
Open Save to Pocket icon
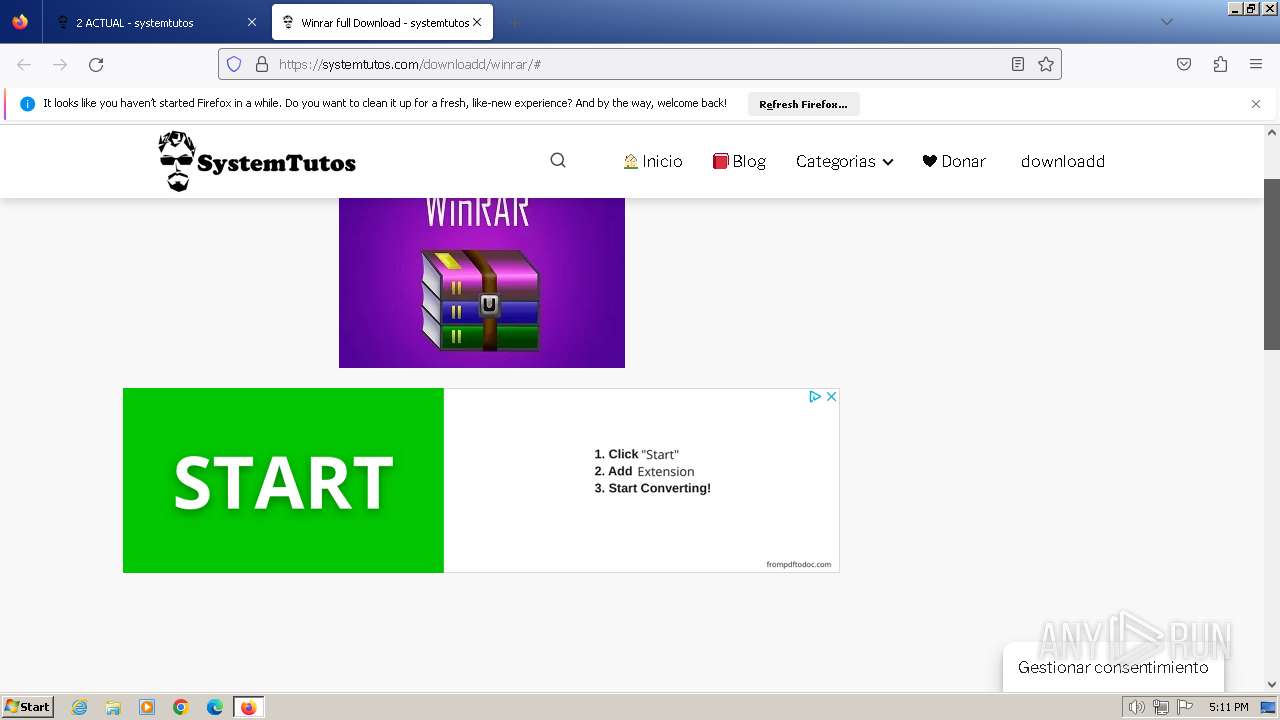point(1184,64)
